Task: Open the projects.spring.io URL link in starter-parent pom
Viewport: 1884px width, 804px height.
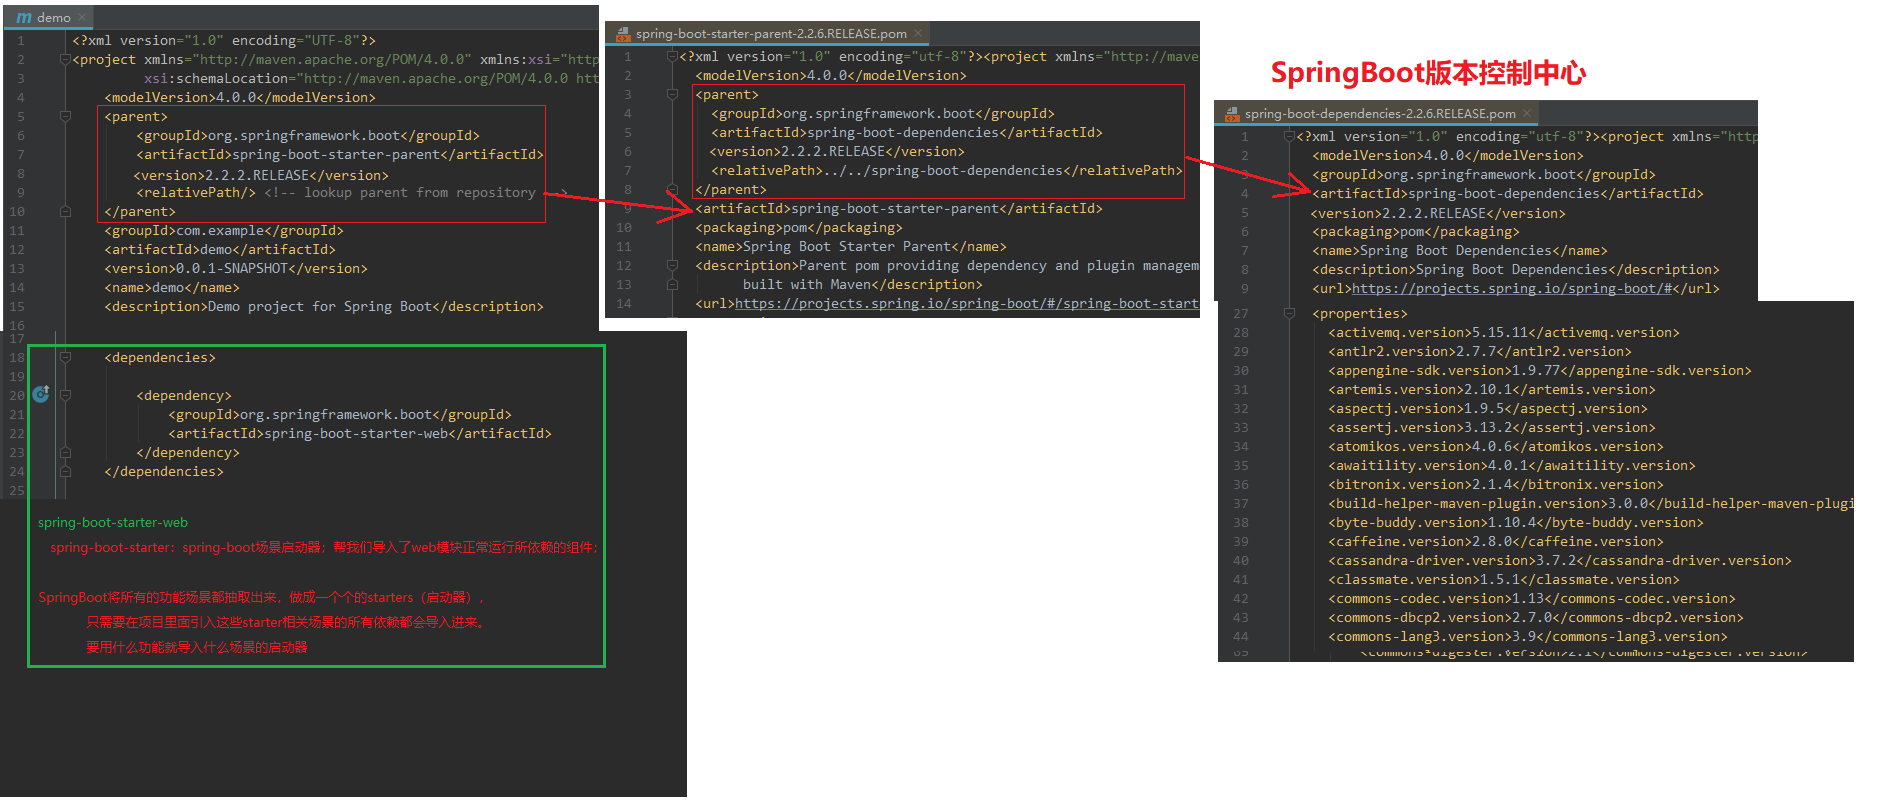Action: point(966,303)
